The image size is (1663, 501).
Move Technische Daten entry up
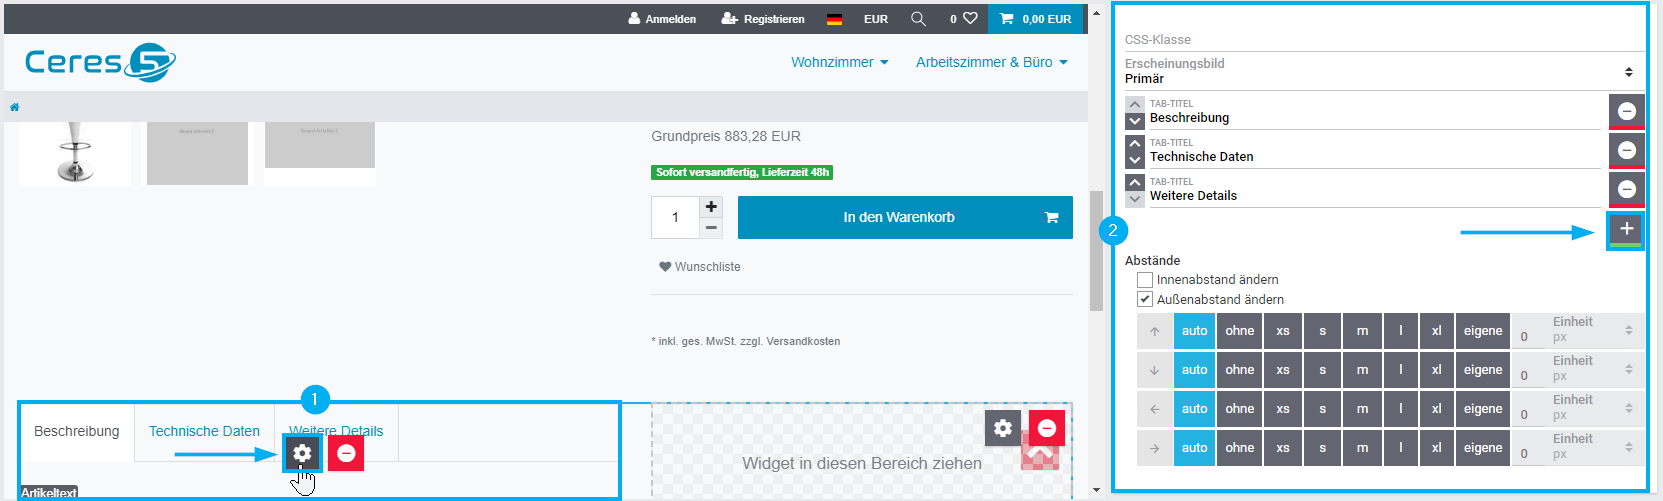[1134, 143]
